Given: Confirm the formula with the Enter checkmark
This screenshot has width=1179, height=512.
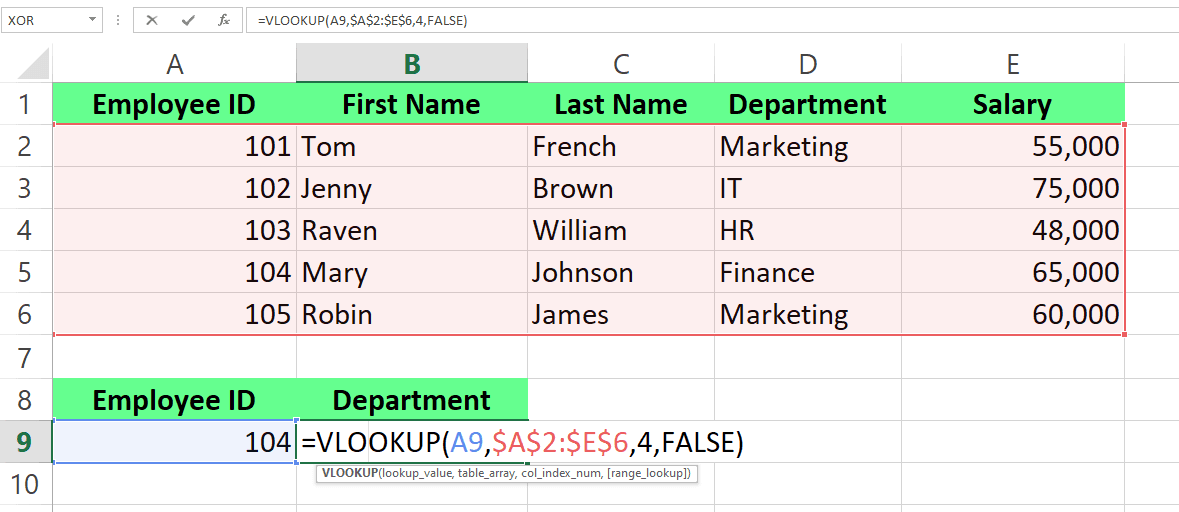Looking at the screenshot, I should coord(188,20).
